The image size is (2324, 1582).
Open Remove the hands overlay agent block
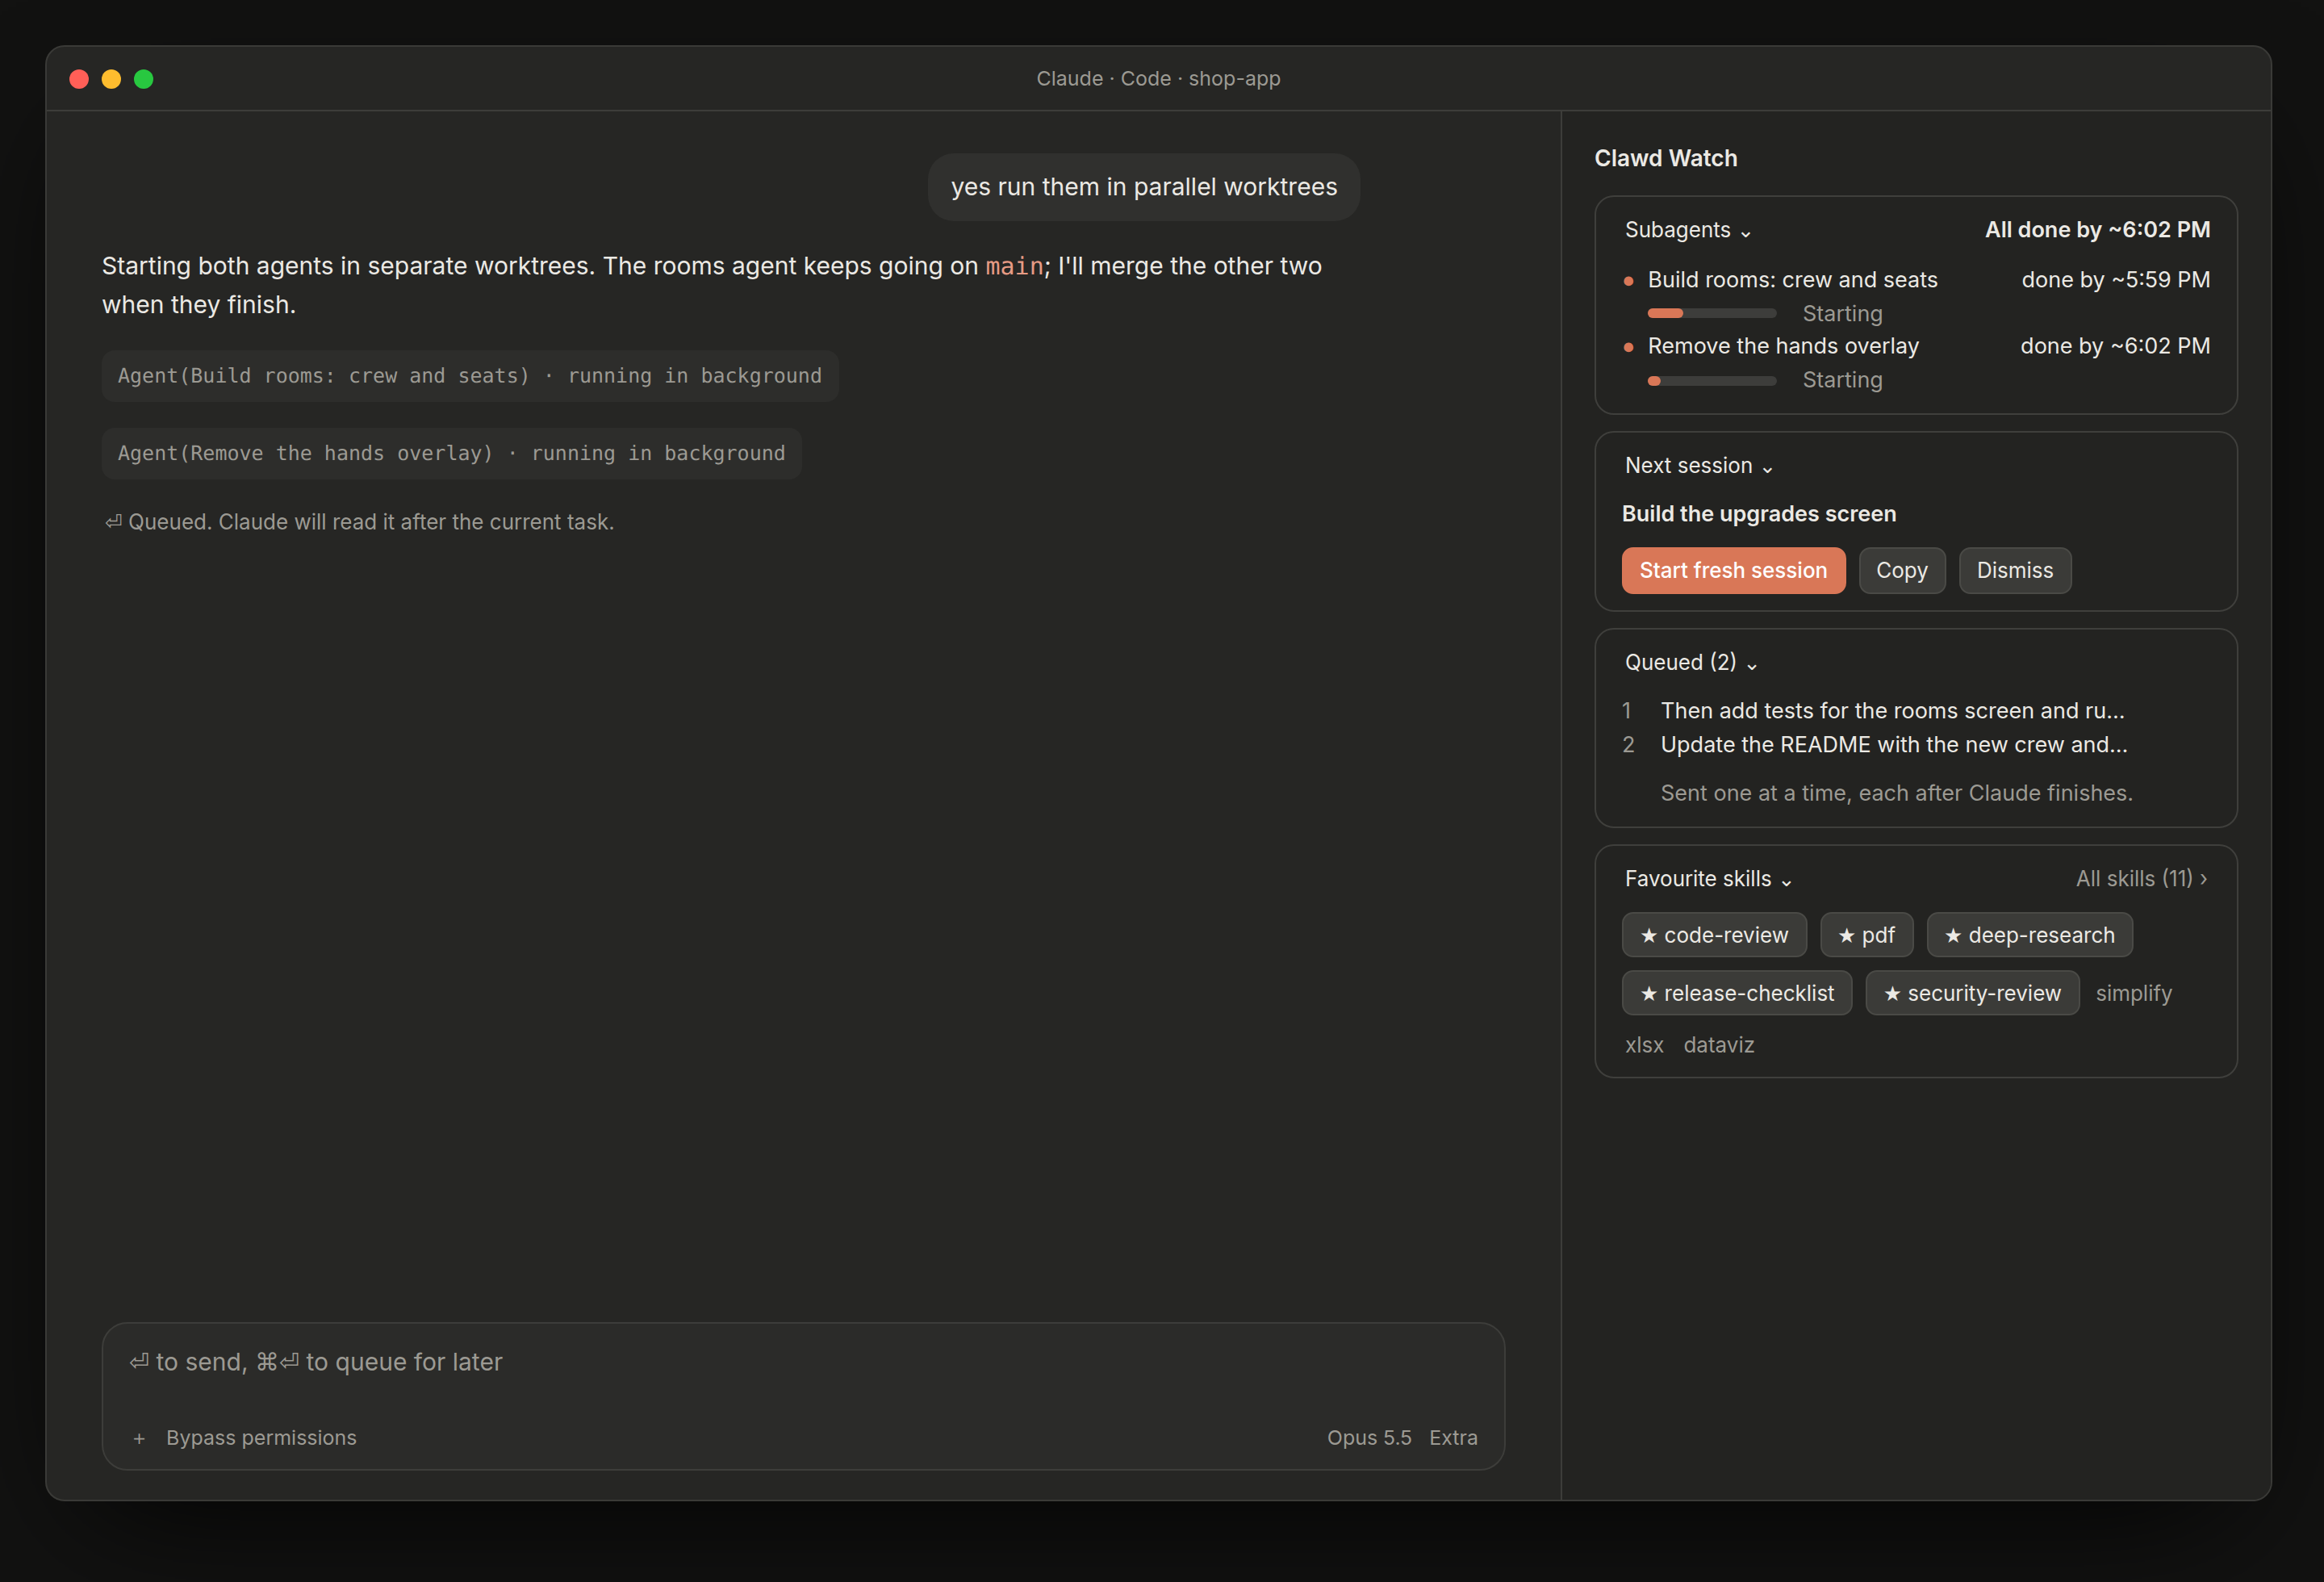pos(451,453)
